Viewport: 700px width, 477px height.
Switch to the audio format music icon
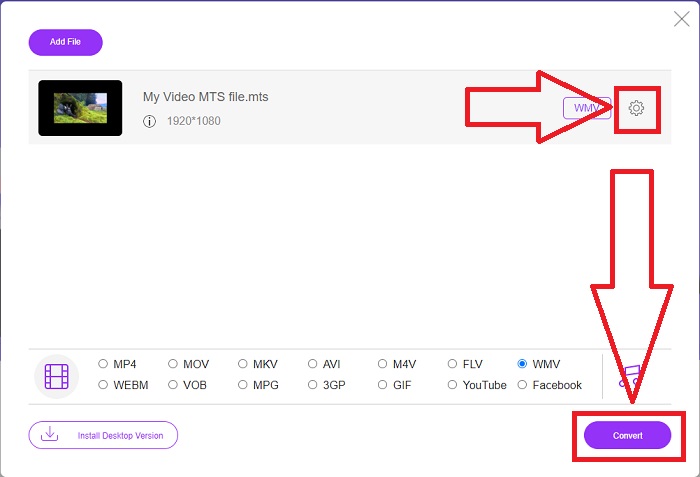click(x=630, y=375)
